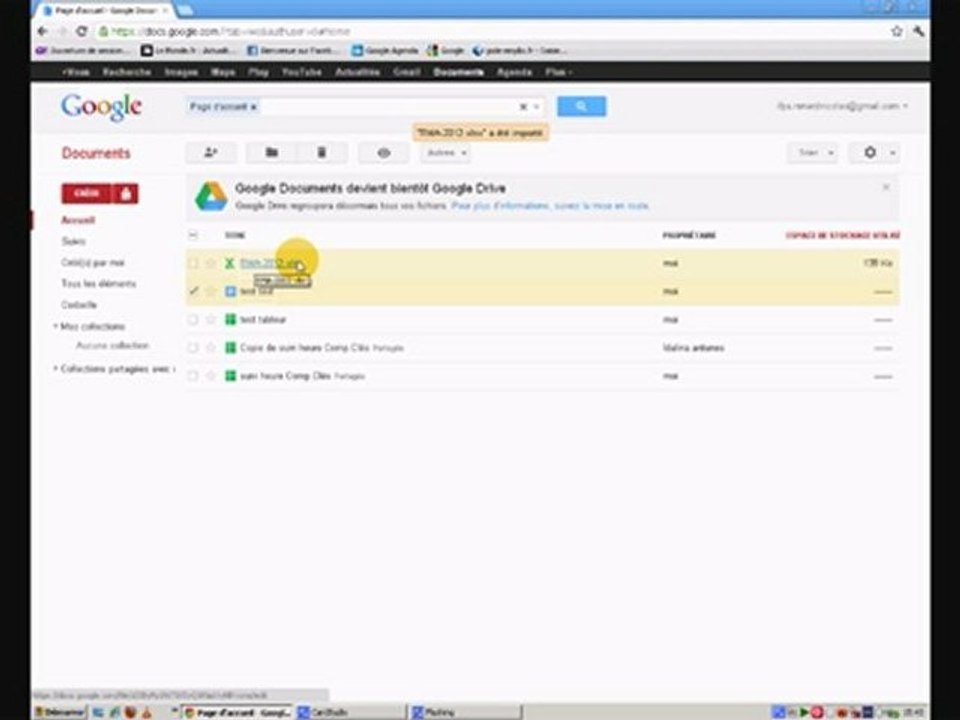Bookmark this page with the star icon

pos(897,31)
